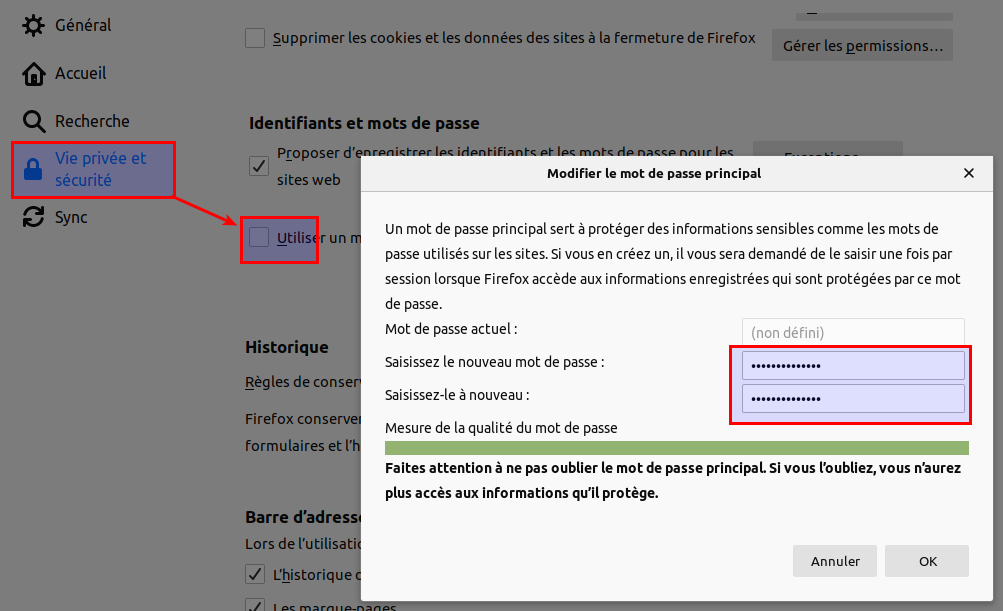Toggle the Les marque-pages checkbox
This screenshot has height=611, width=1003.
tap(256, 605)
